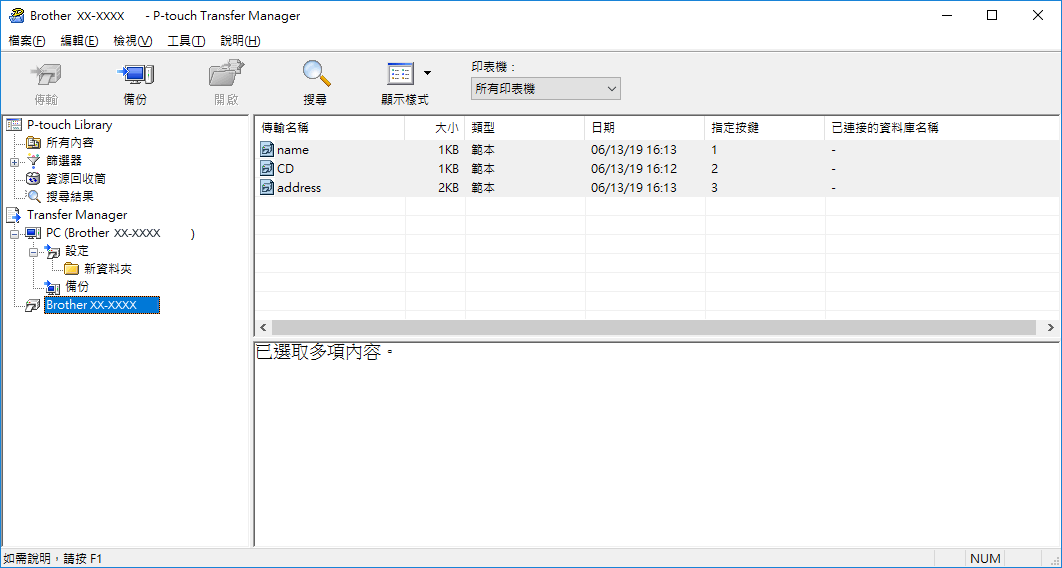Select the address row text
The width and height of the screenshot is (1062, 568).
point(299,188)
